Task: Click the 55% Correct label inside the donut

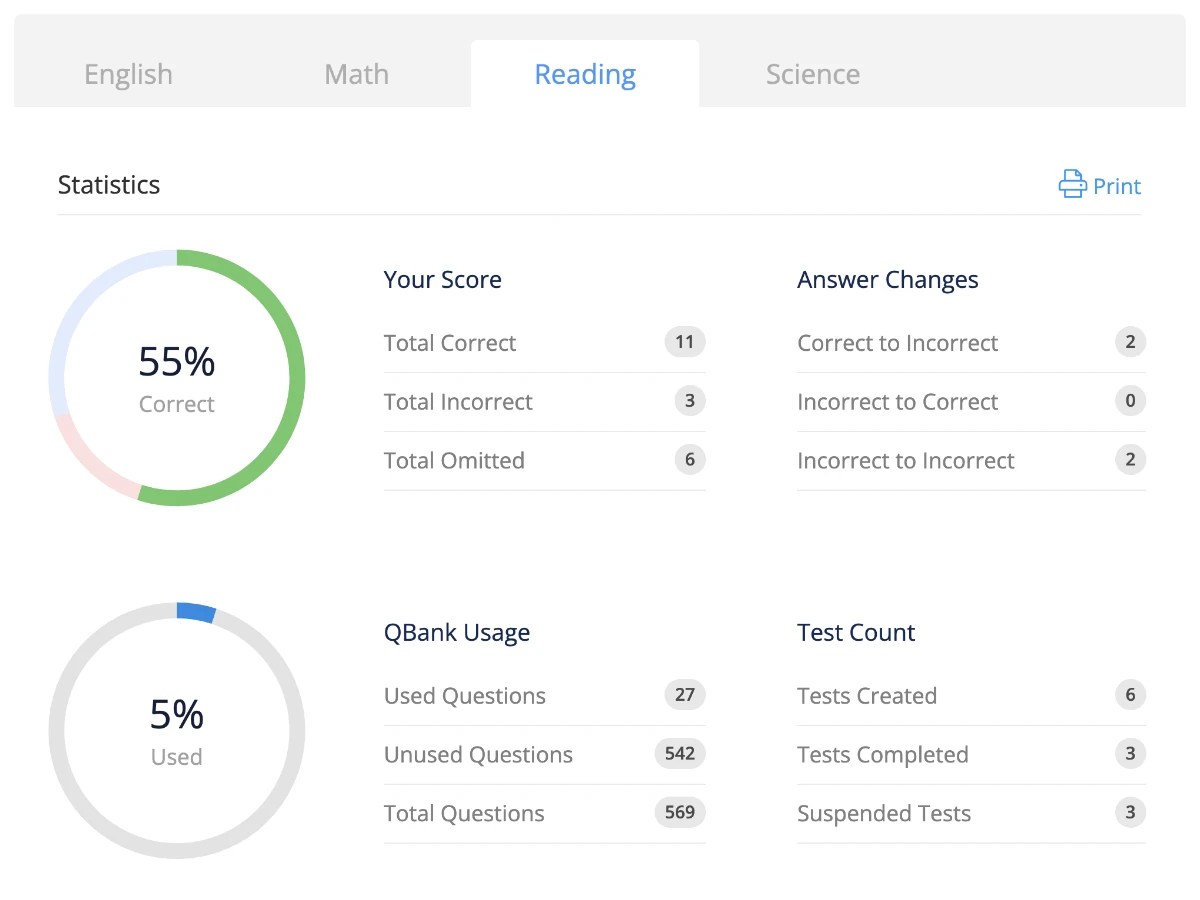Action: pyautogui.click(x=176, y=378)
